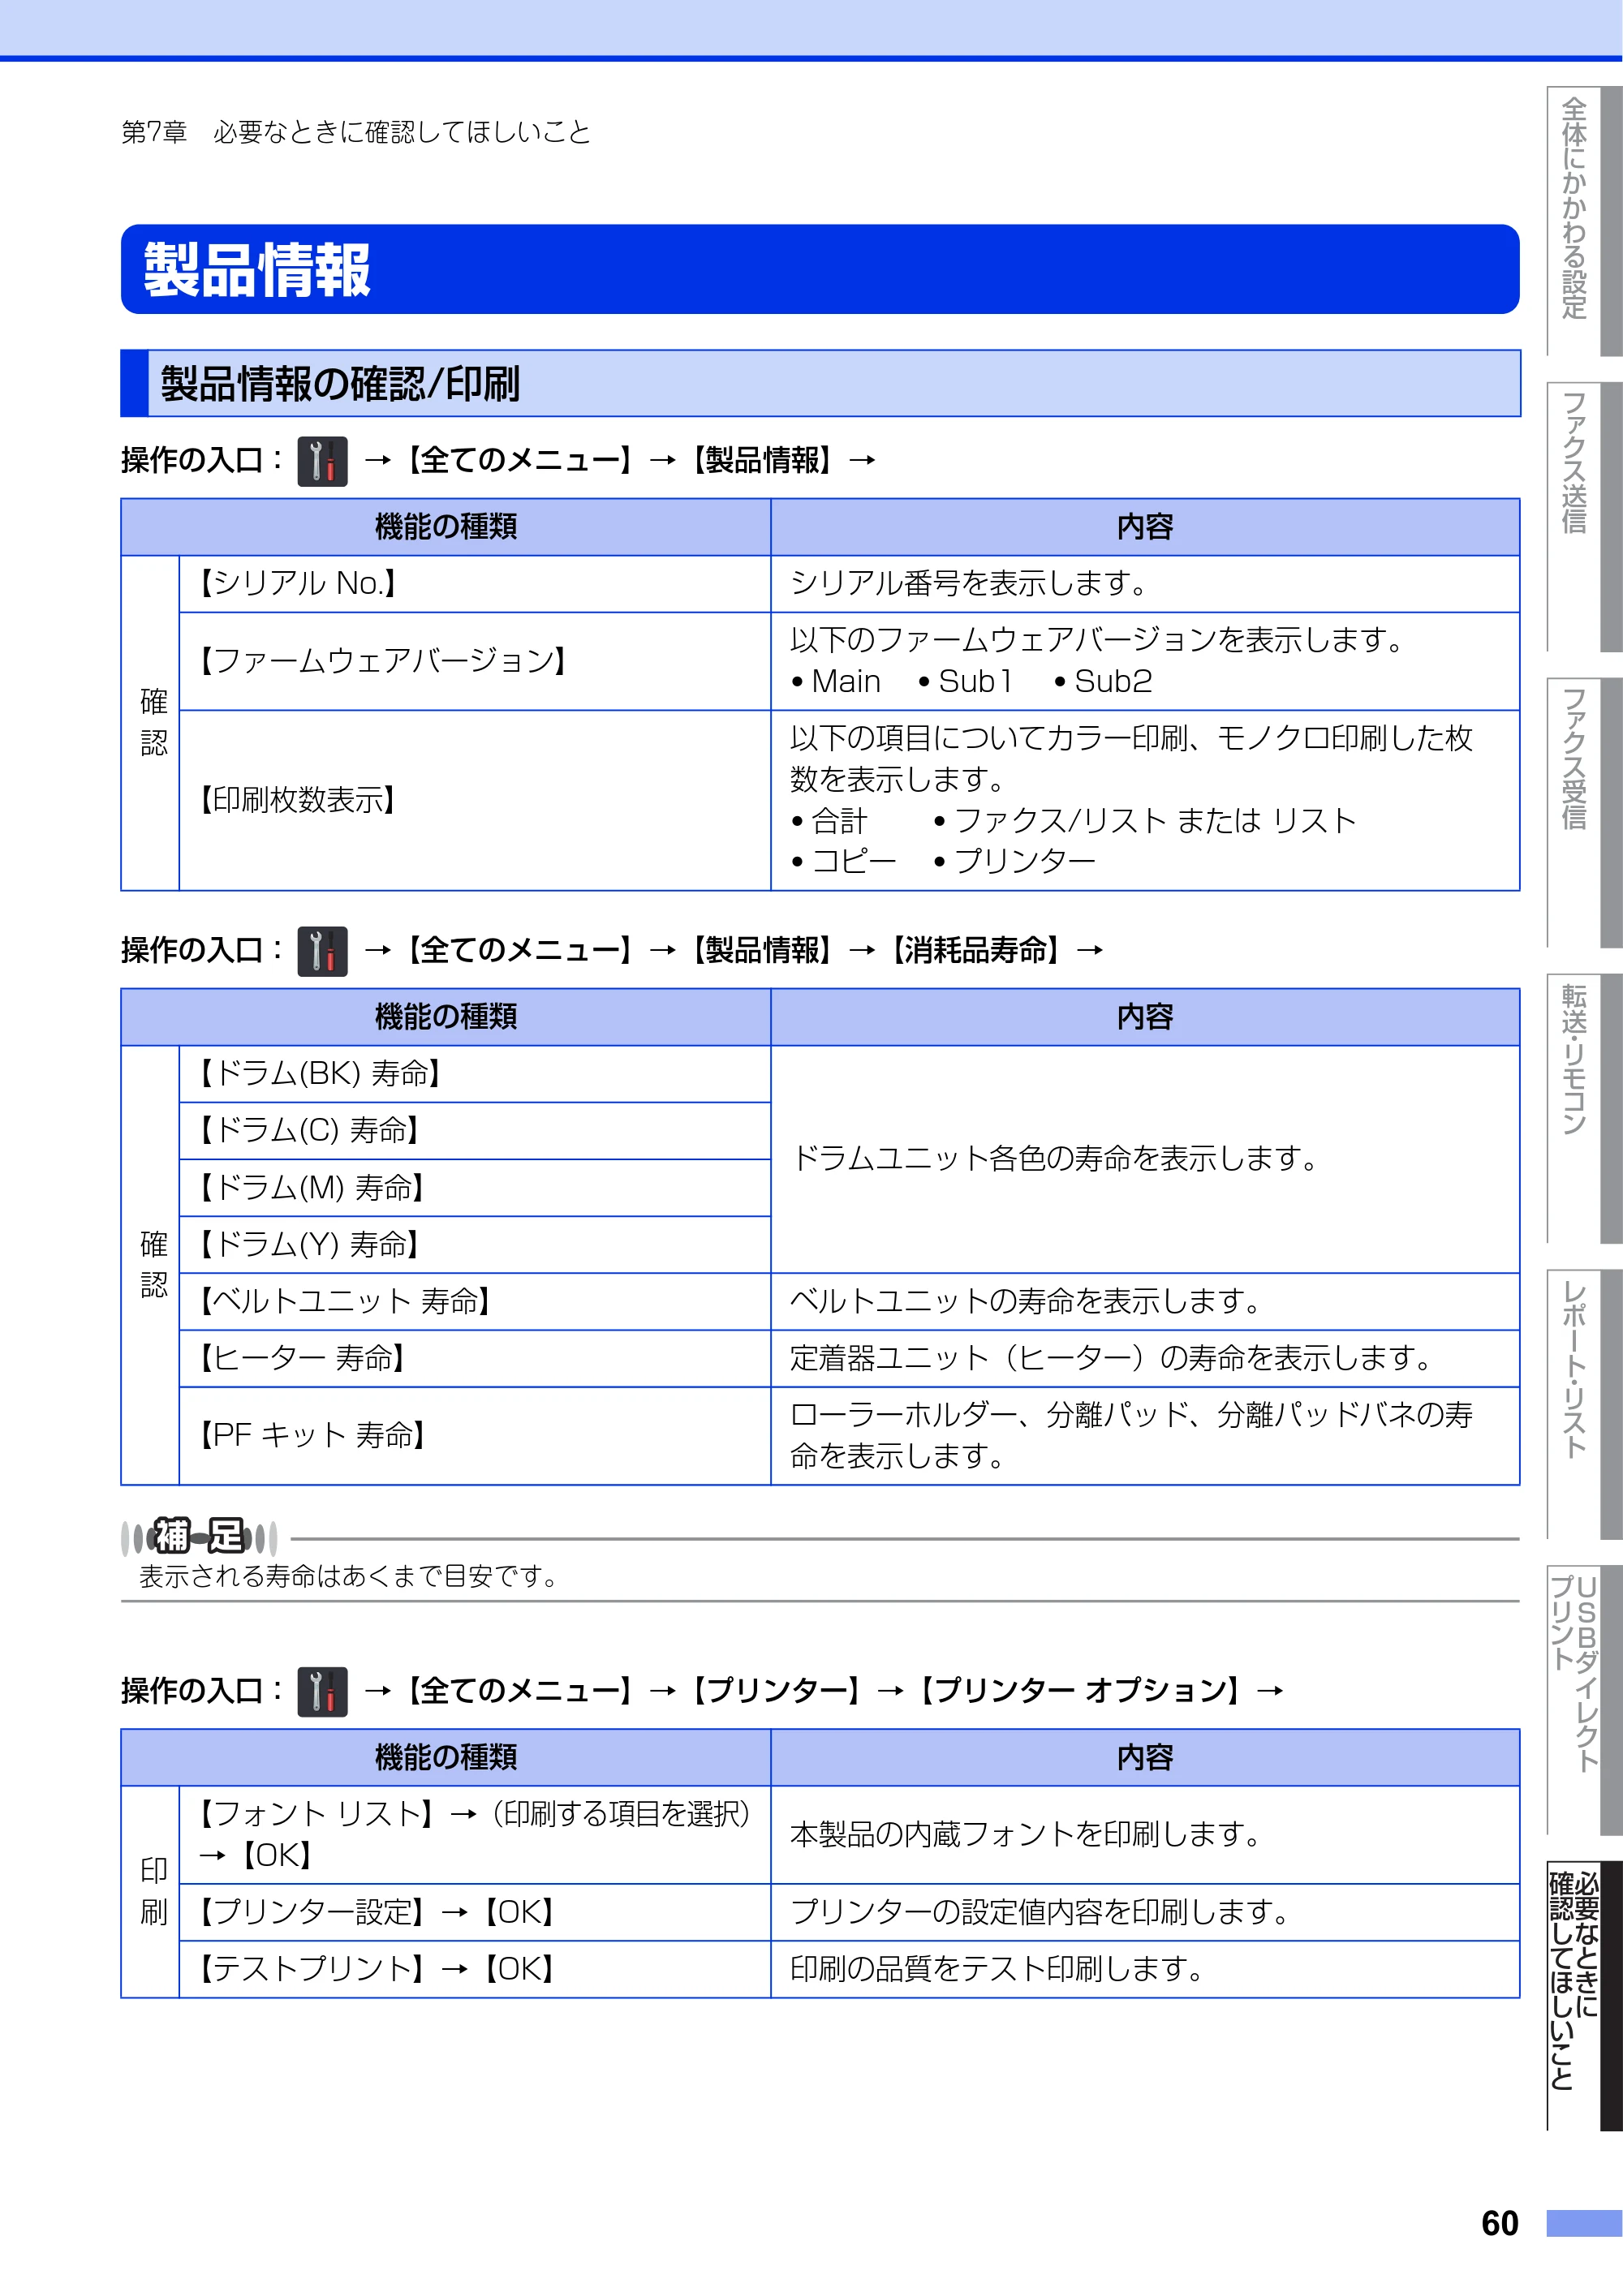Click the note text 表示される寿命はあくまで目安です。
Viewport: 1623px width, 2296px height.
pos(348,1577)
